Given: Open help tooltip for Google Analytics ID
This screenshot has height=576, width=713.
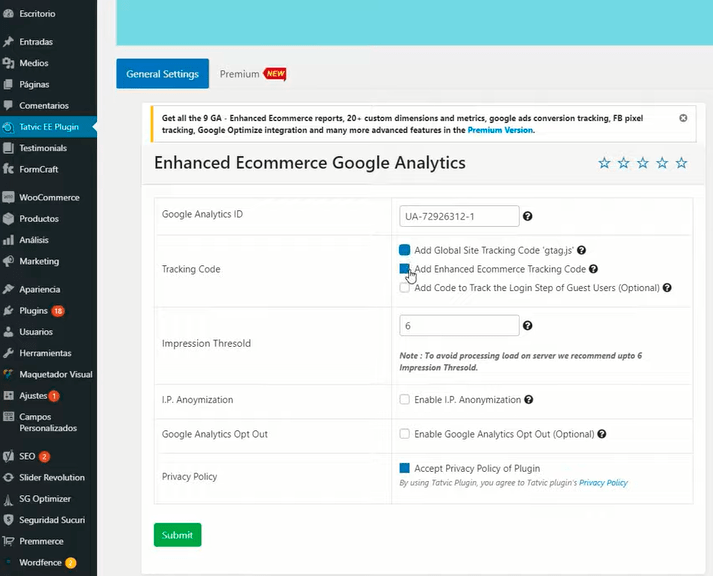Looking at the screenshot, I should pyautogui.click(x=527, y=216).
